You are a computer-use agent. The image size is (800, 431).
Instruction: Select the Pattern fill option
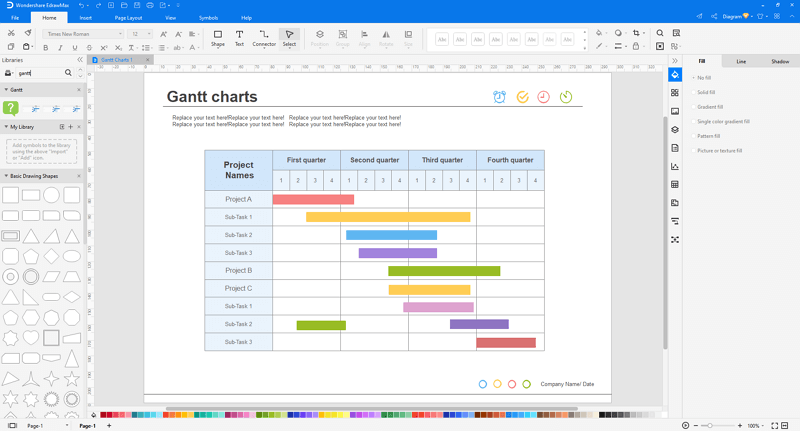coord(708,136)
